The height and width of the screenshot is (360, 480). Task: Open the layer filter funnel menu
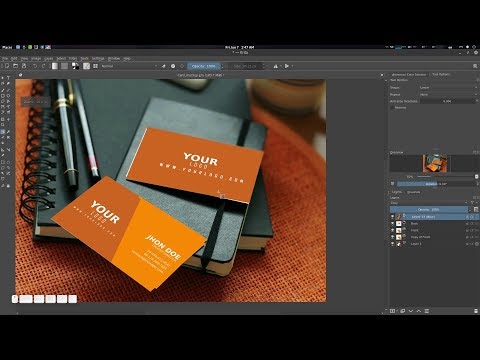coord(473,203)
